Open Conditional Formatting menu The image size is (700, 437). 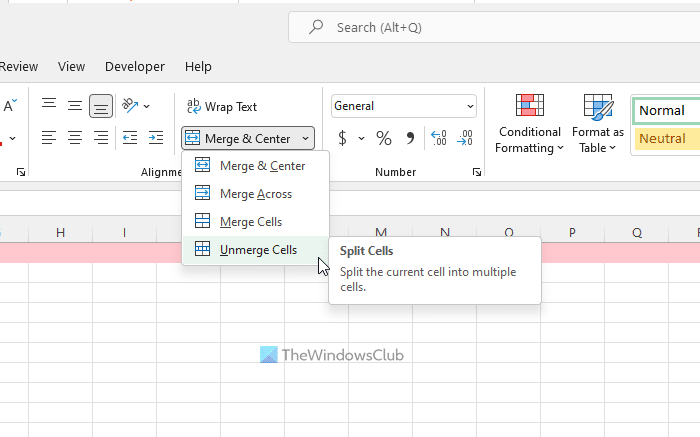click(529, 124)
